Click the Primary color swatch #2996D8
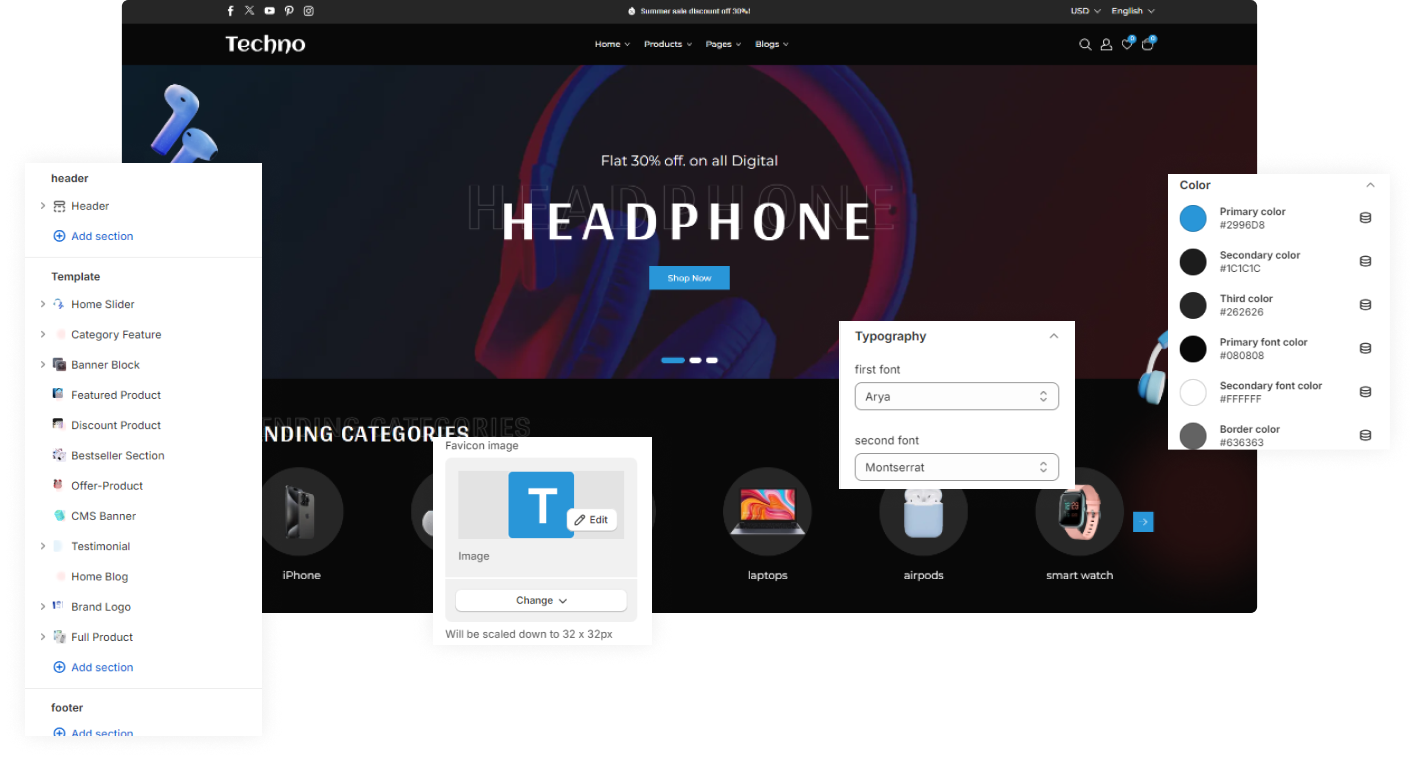Viewport: 1417px width, 761px height. (1193, 218)
